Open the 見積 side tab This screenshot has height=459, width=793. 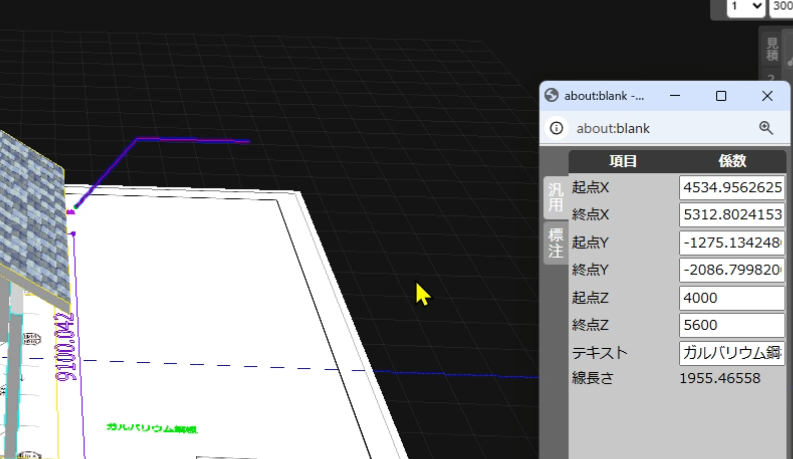pos(771,49)
